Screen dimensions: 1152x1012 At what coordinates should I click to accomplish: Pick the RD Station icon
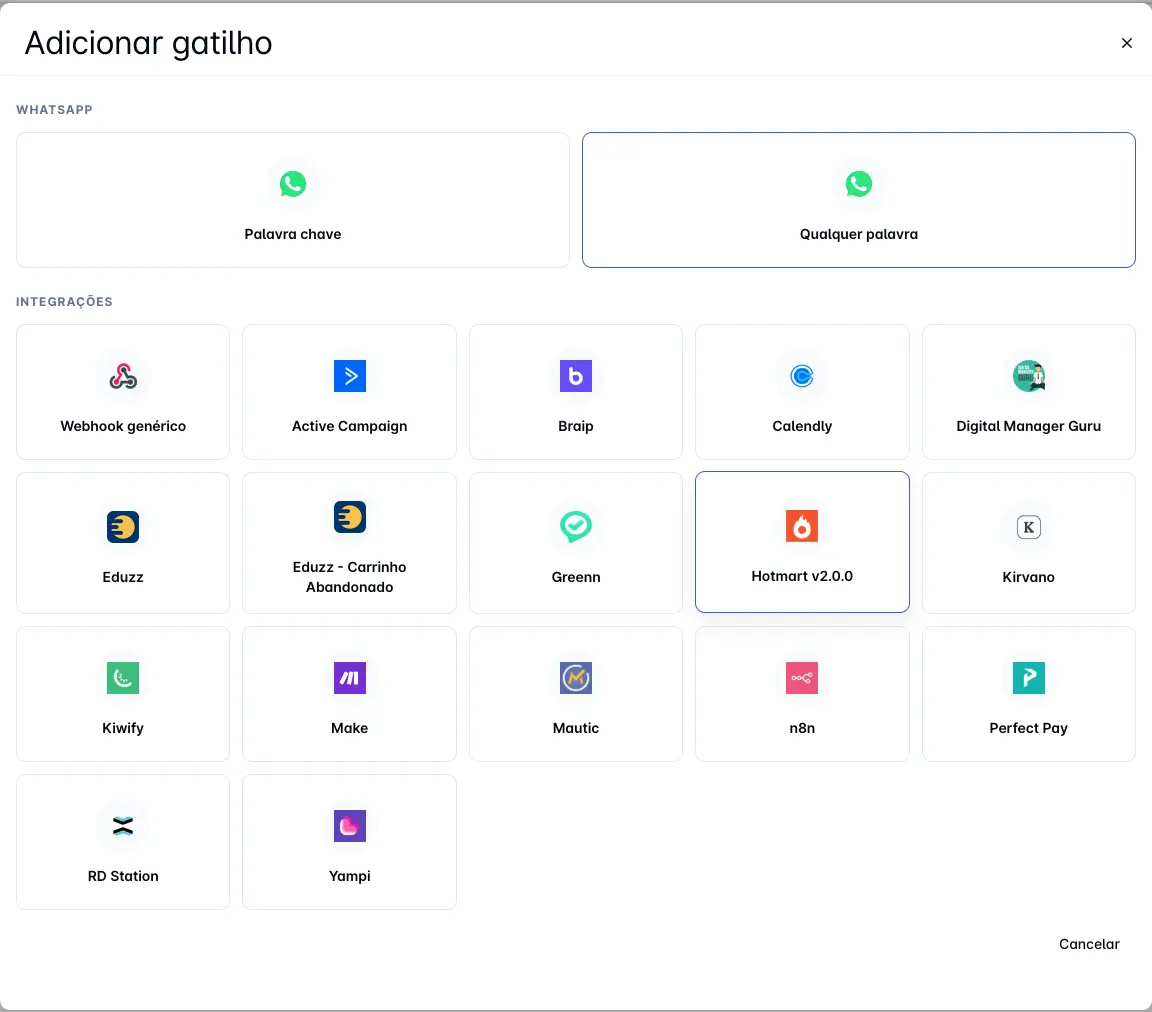[x=123, y=826]
